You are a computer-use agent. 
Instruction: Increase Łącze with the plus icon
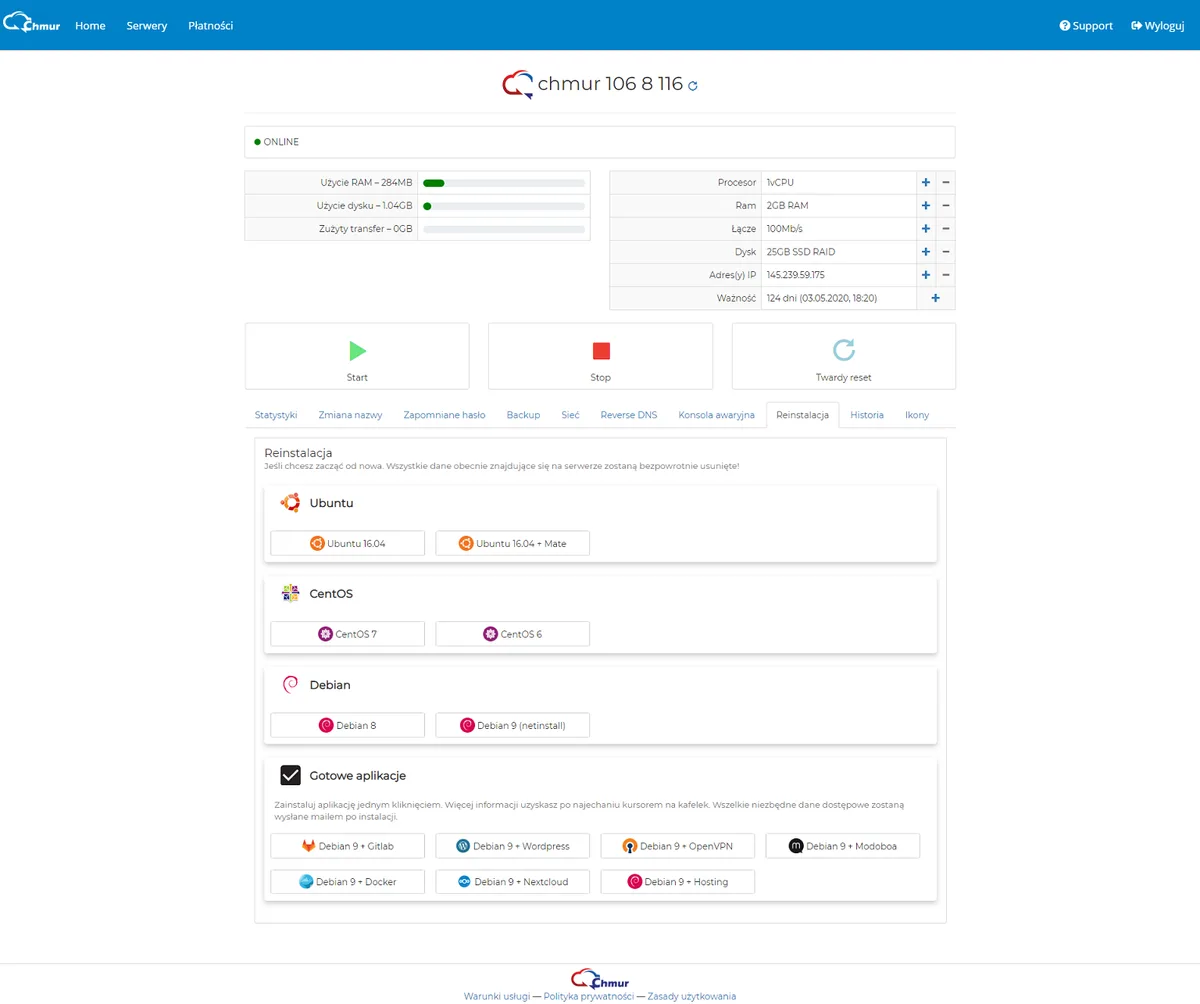coord(926,229)
